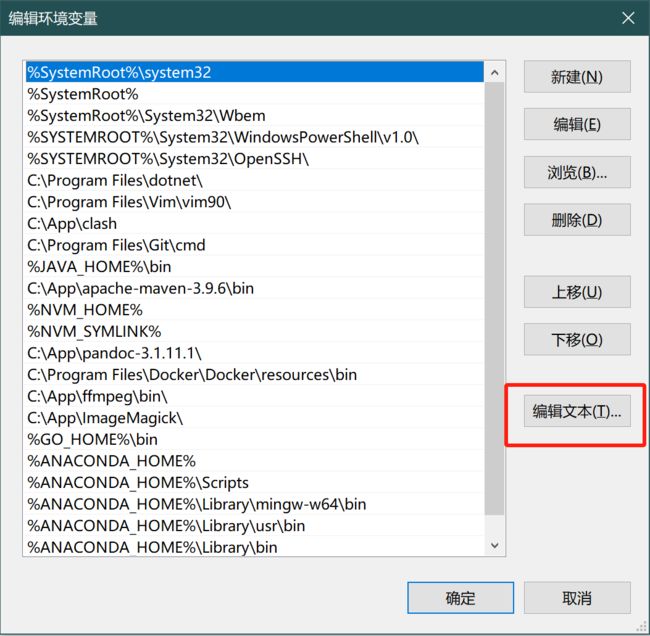
Task: Select the plain %ANACONDA_HOME% entry
Action: coord(254,461)
